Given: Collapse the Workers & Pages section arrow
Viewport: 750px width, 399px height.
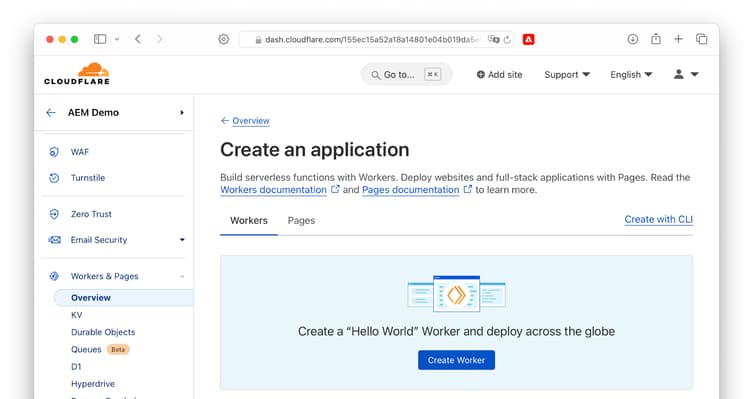Looking at the screenshot, I should coord(182,277).
